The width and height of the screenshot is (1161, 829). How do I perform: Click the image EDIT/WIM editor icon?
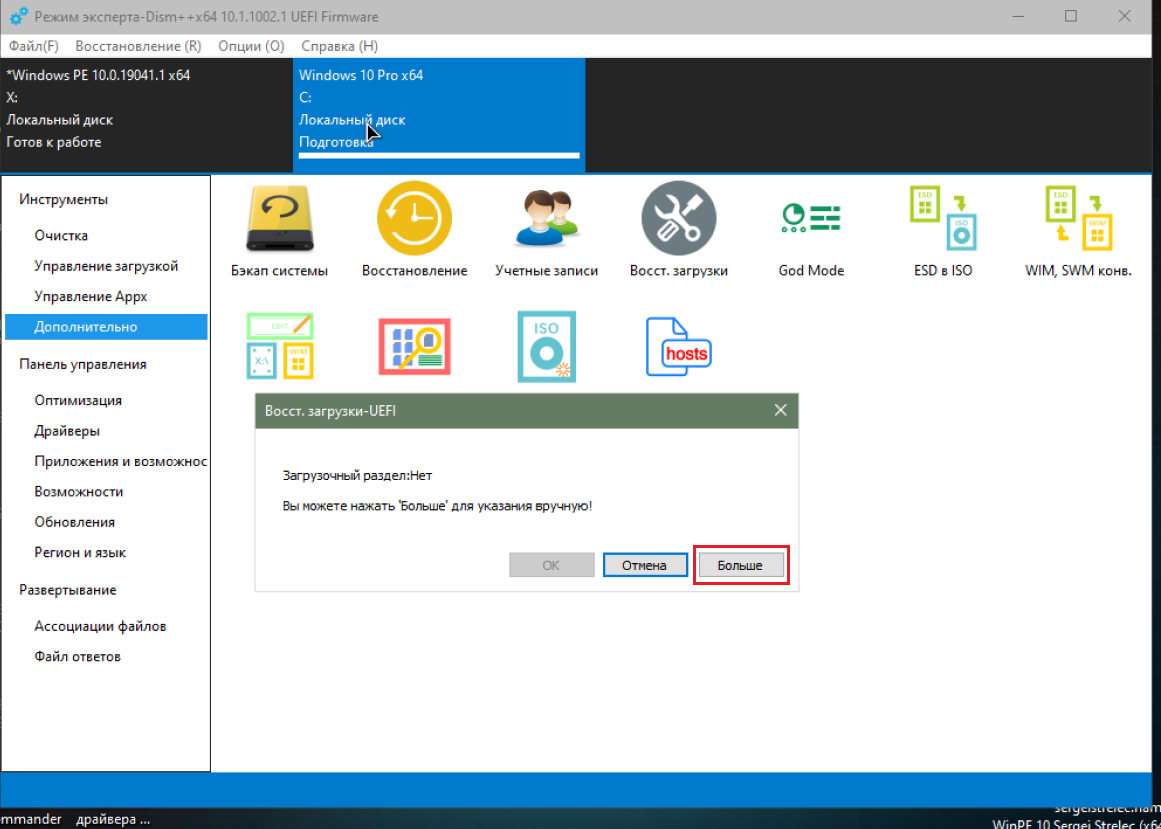point(279,346)
